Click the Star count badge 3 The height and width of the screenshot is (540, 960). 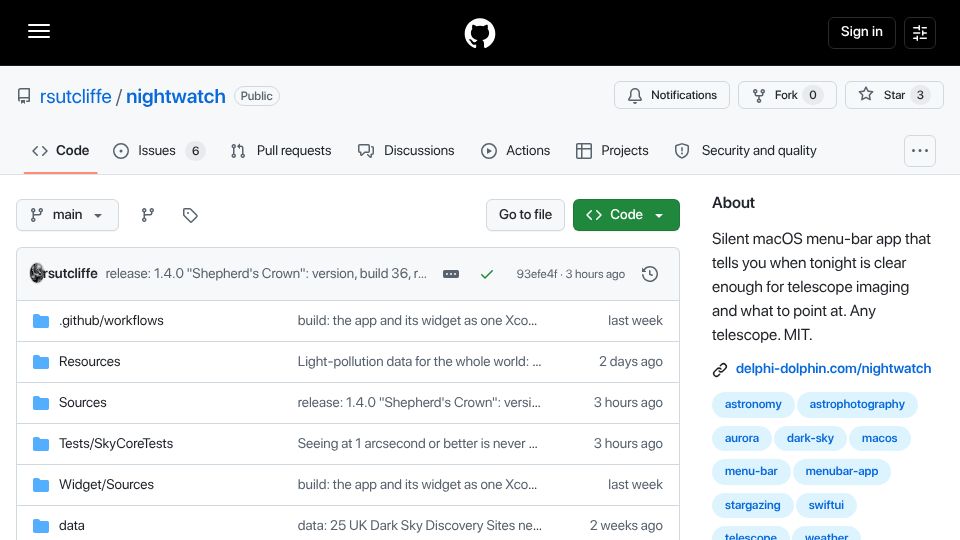click(920, 95)
